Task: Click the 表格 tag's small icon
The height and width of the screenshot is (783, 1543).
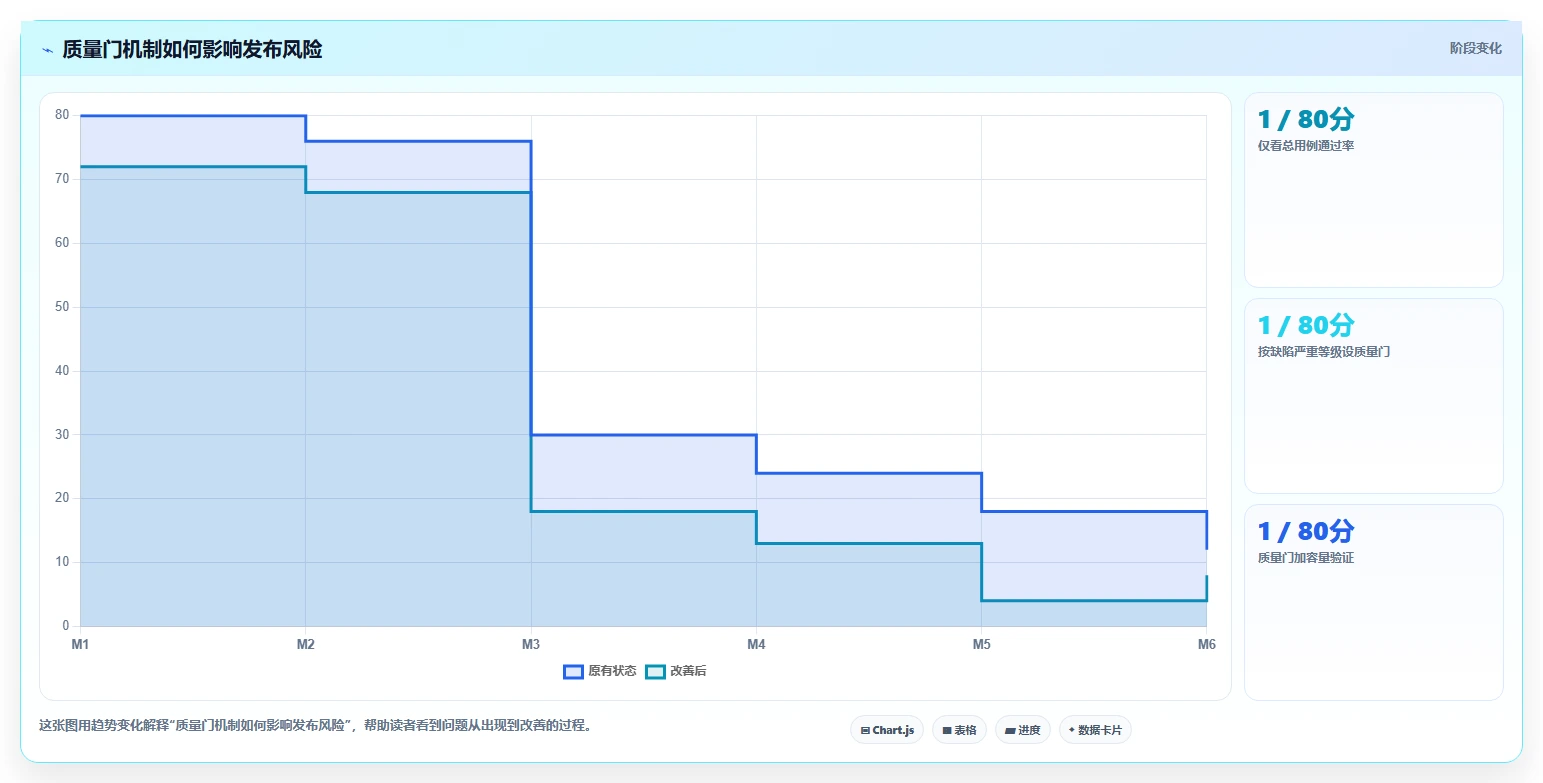Action: [x=946, y=731]
